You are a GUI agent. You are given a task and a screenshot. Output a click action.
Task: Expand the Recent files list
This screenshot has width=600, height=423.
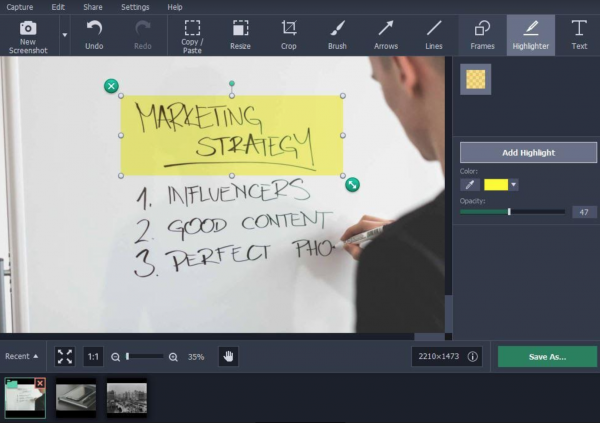21,356
